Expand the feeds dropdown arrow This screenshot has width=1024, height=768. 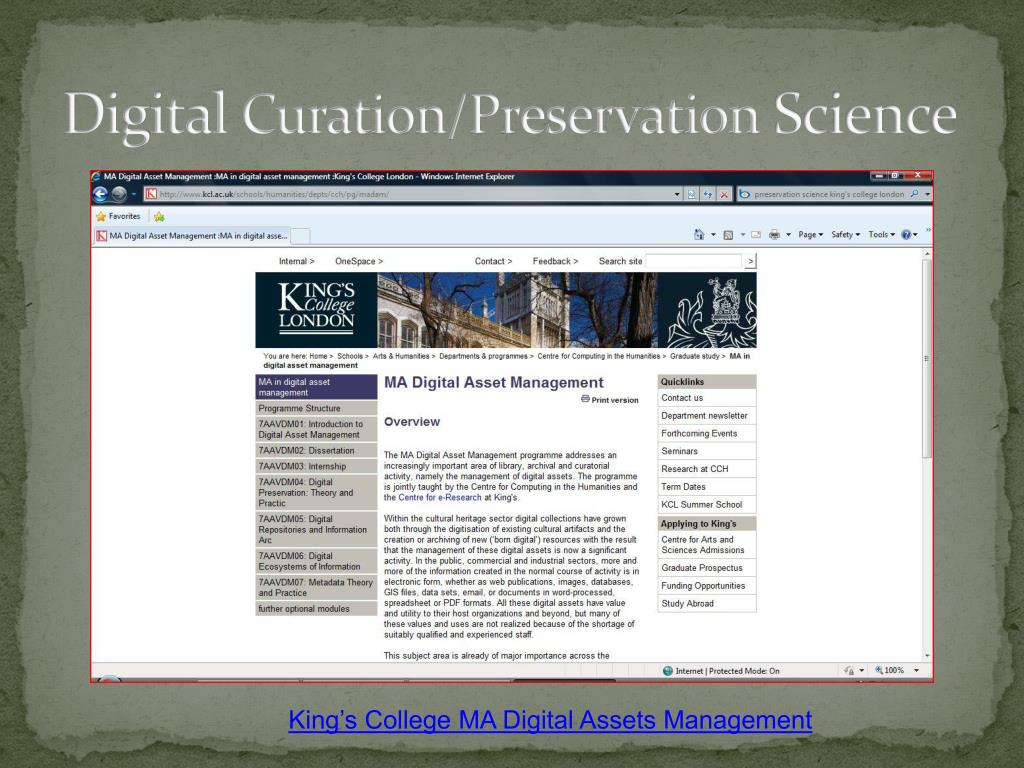click(x=743, y=235)
